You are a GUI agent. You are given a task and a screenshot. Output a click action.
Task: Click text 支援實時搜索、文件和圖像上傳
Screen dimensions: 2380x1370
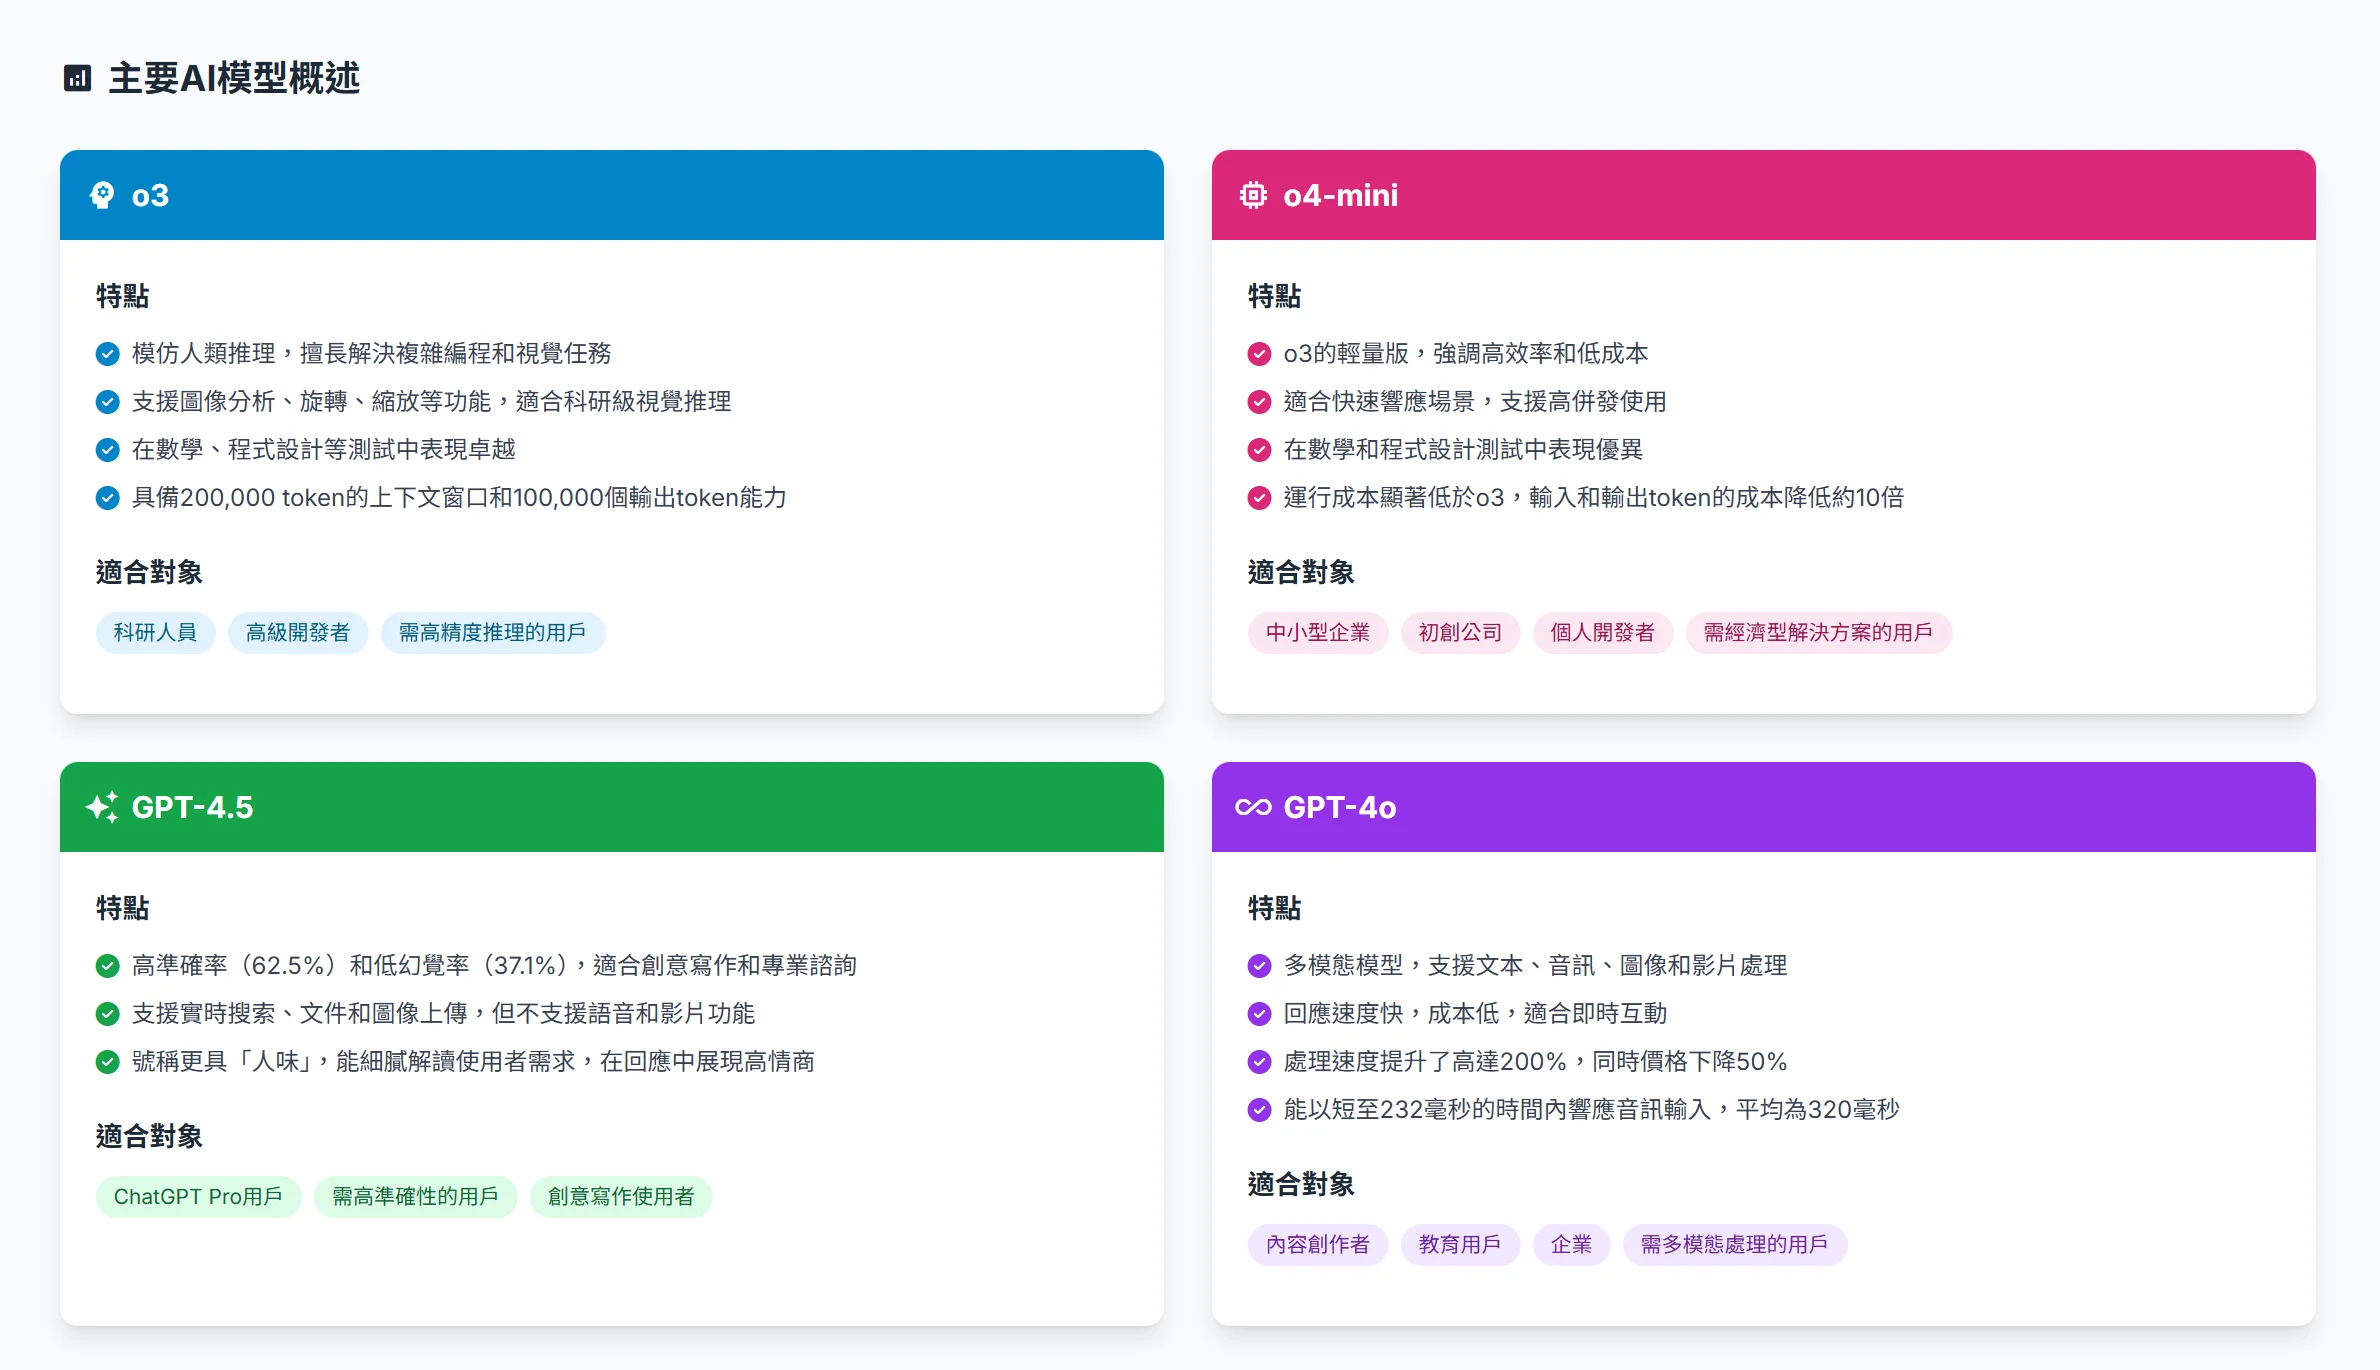click(300, 1014)
